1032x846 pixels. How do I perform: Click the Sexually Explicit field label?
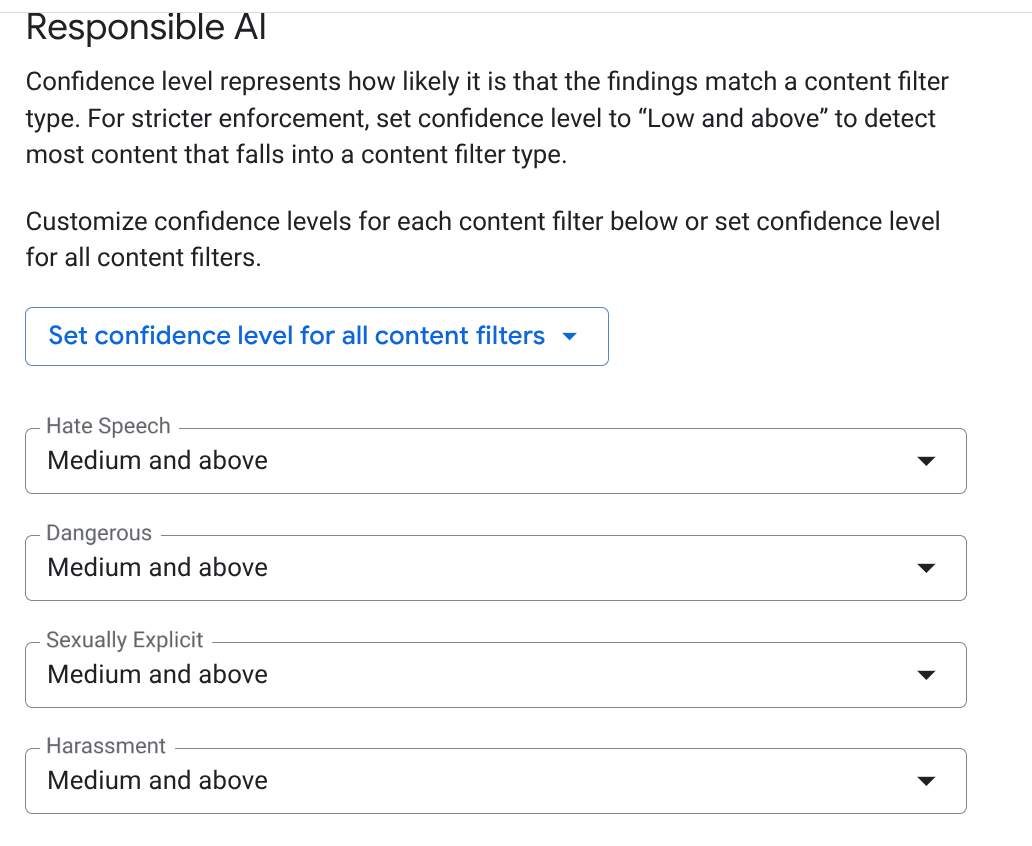point(125,640)
